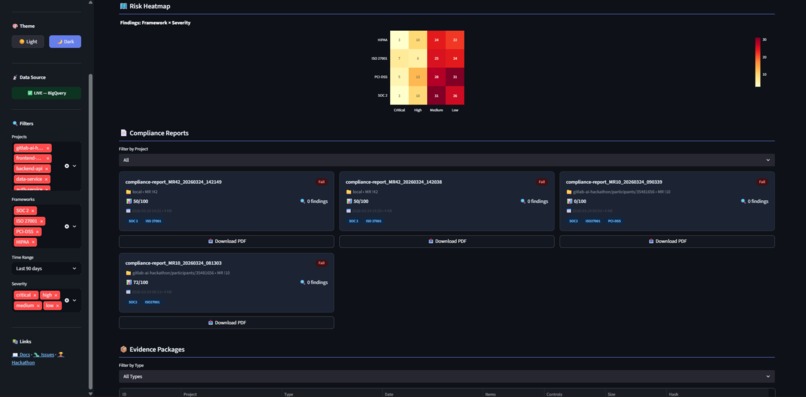Select the PCI-DSS Low heatmap cell

(455, 77)
